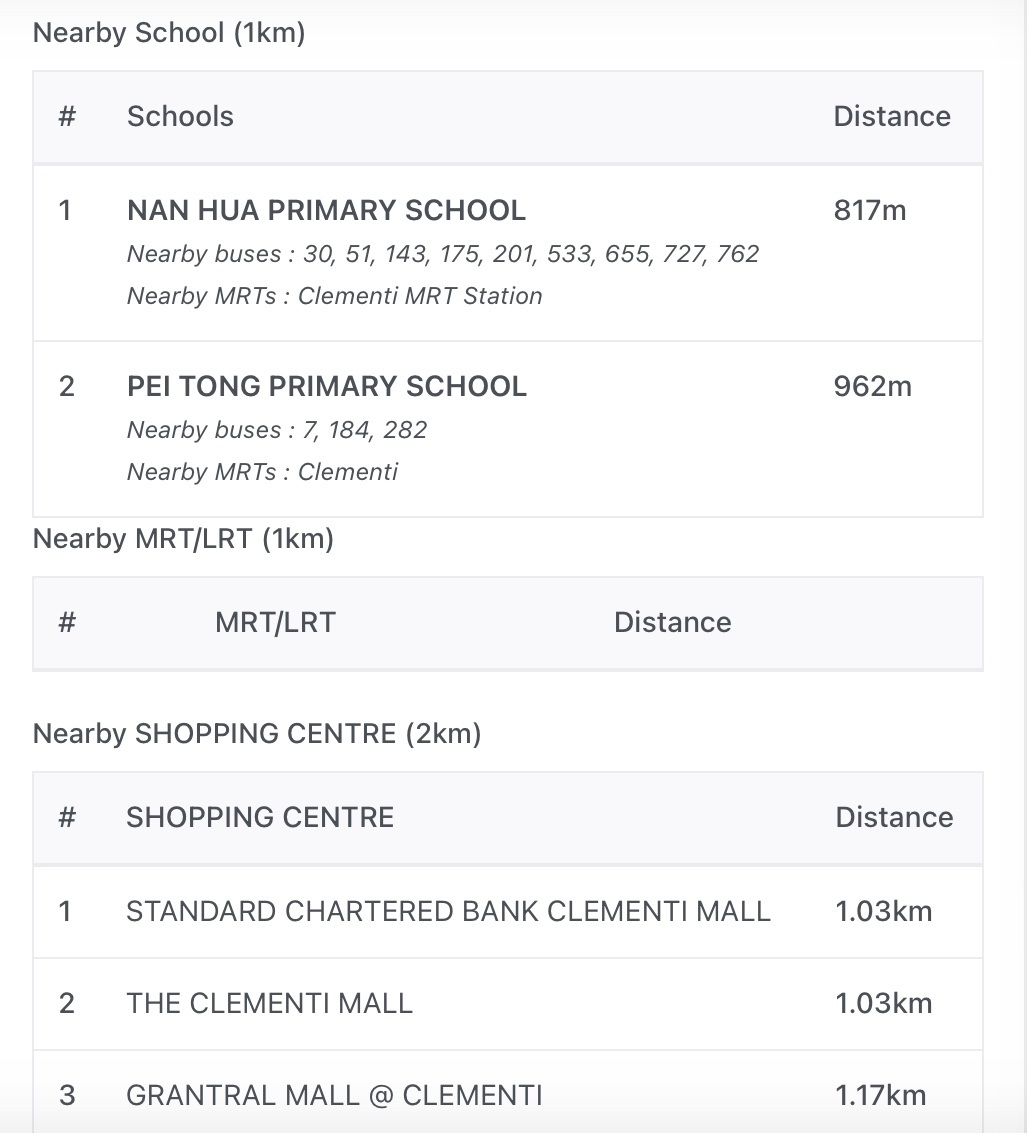Click Clementi MRT Station text under Nan Hua
This screenshot has height=1138, width=1027.
(420, 297)
